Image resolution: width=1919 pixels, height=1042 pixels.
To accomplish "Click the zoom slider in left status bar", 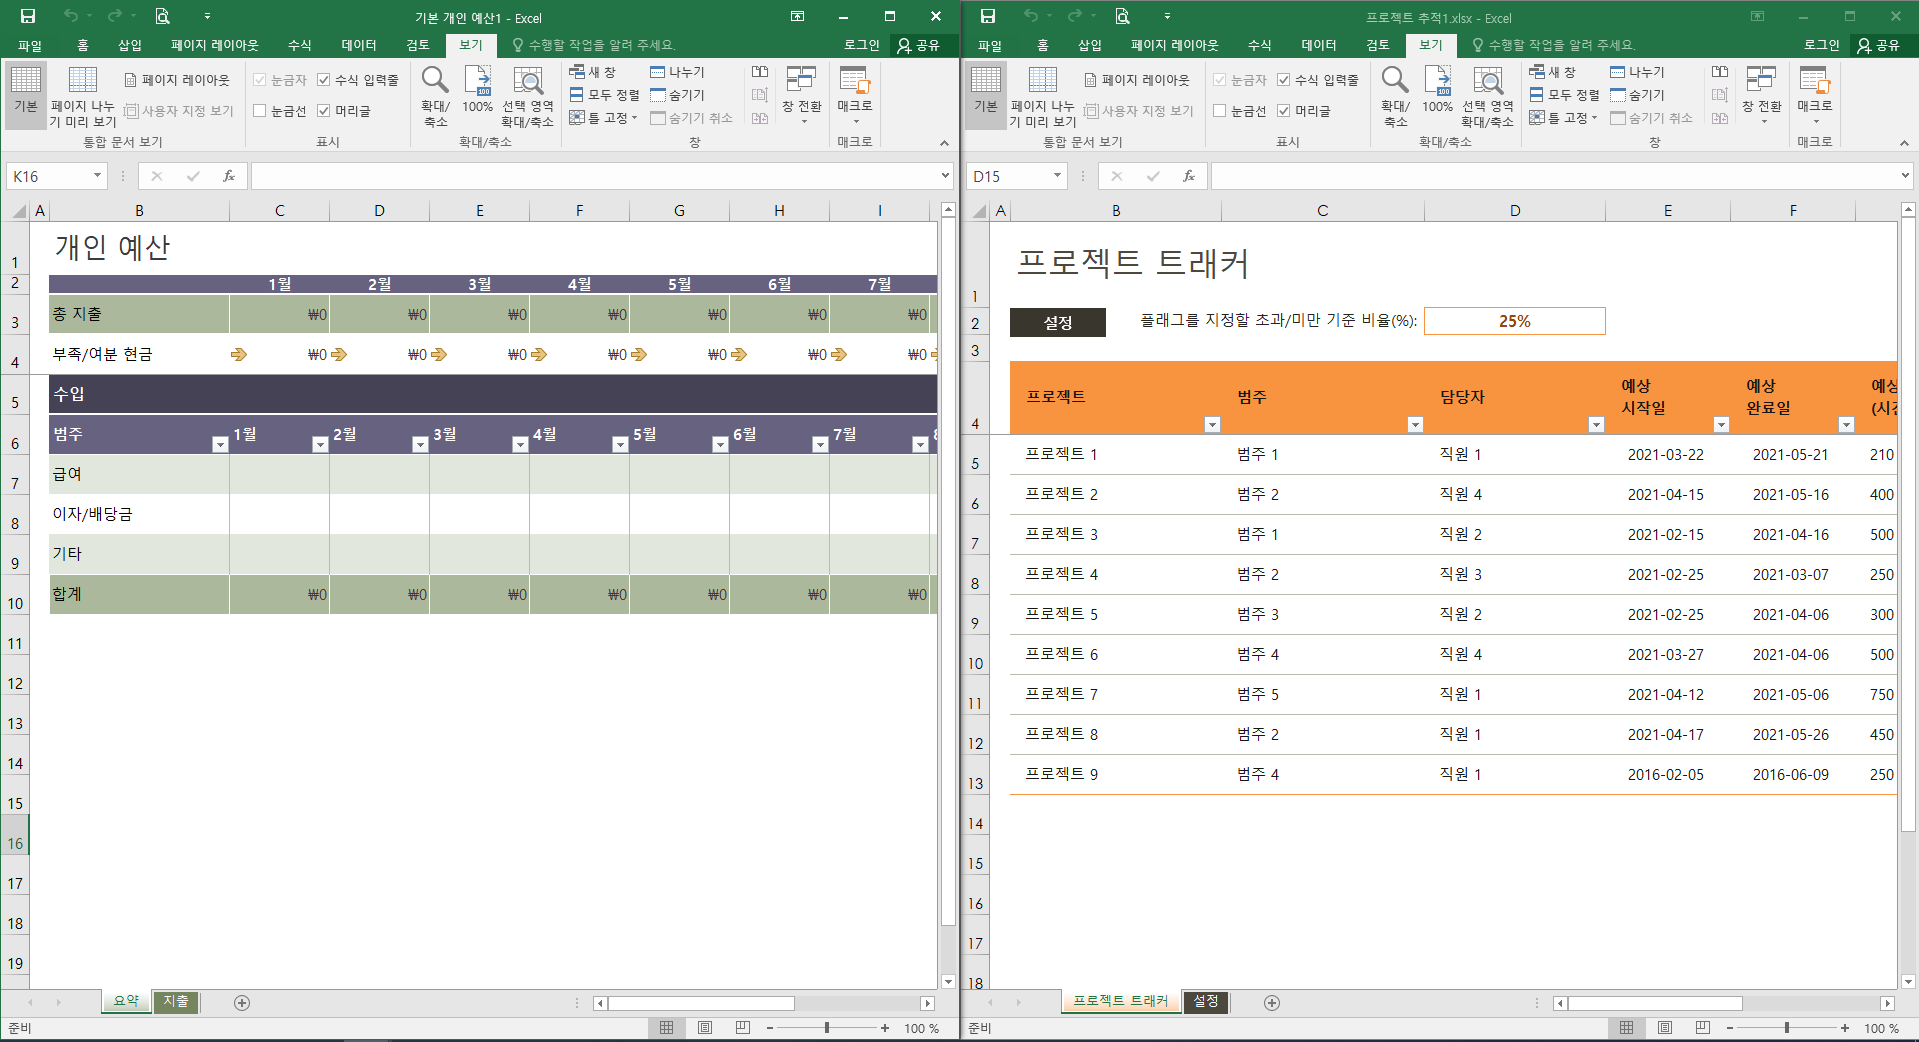I will pyautogui.click(x=827, y=1028).
